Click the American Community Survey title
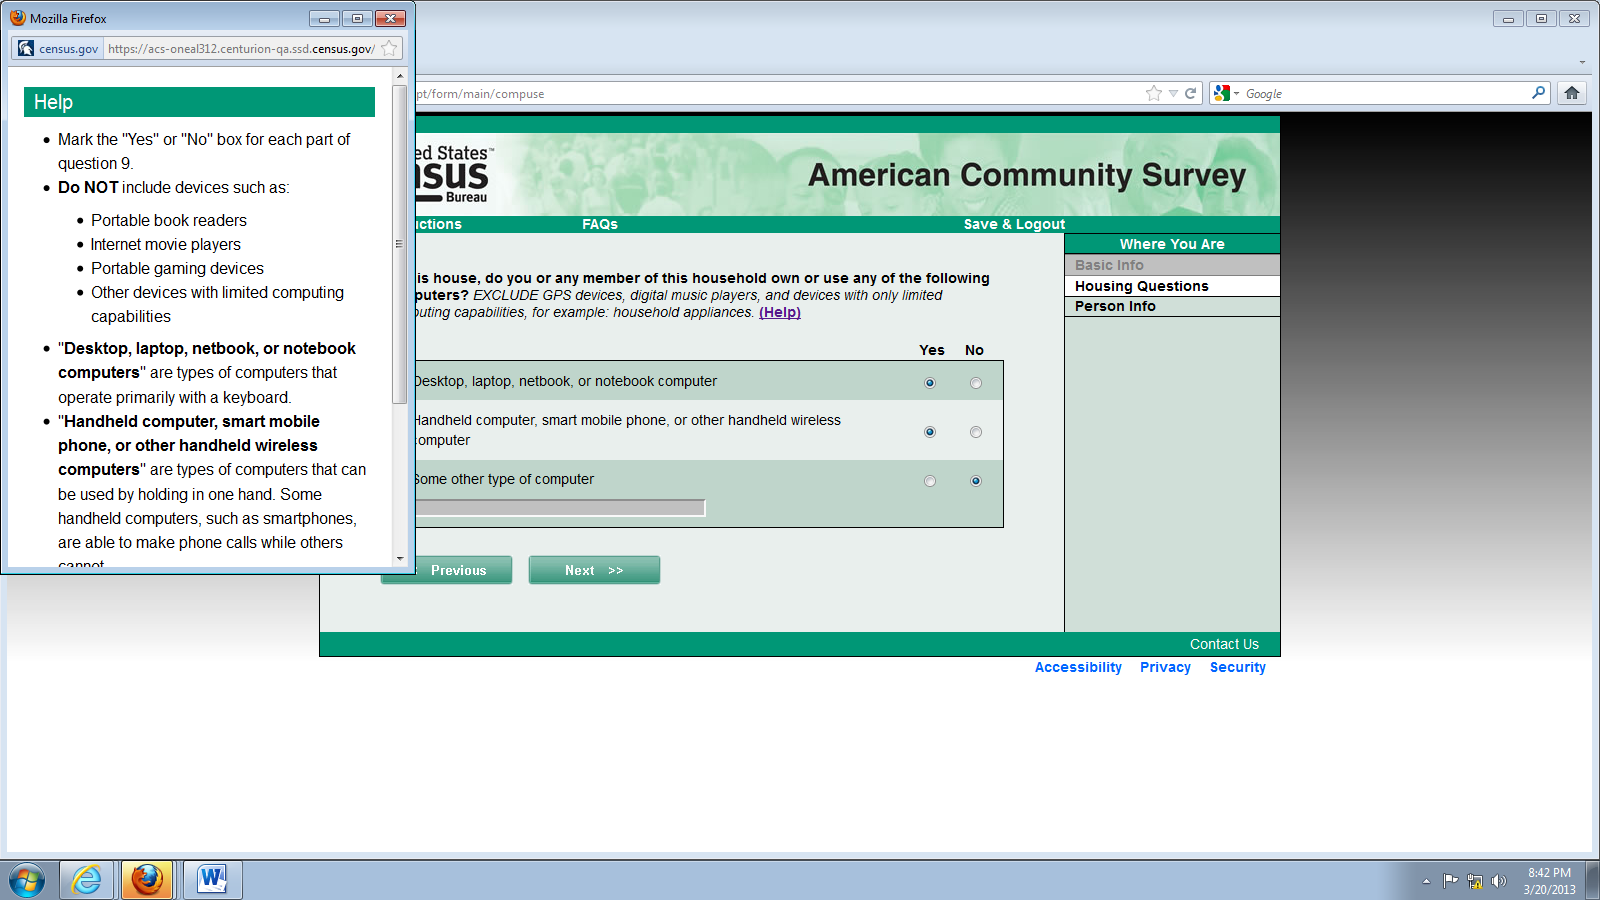1600x900 pixels. click(x=1027, y=175)
